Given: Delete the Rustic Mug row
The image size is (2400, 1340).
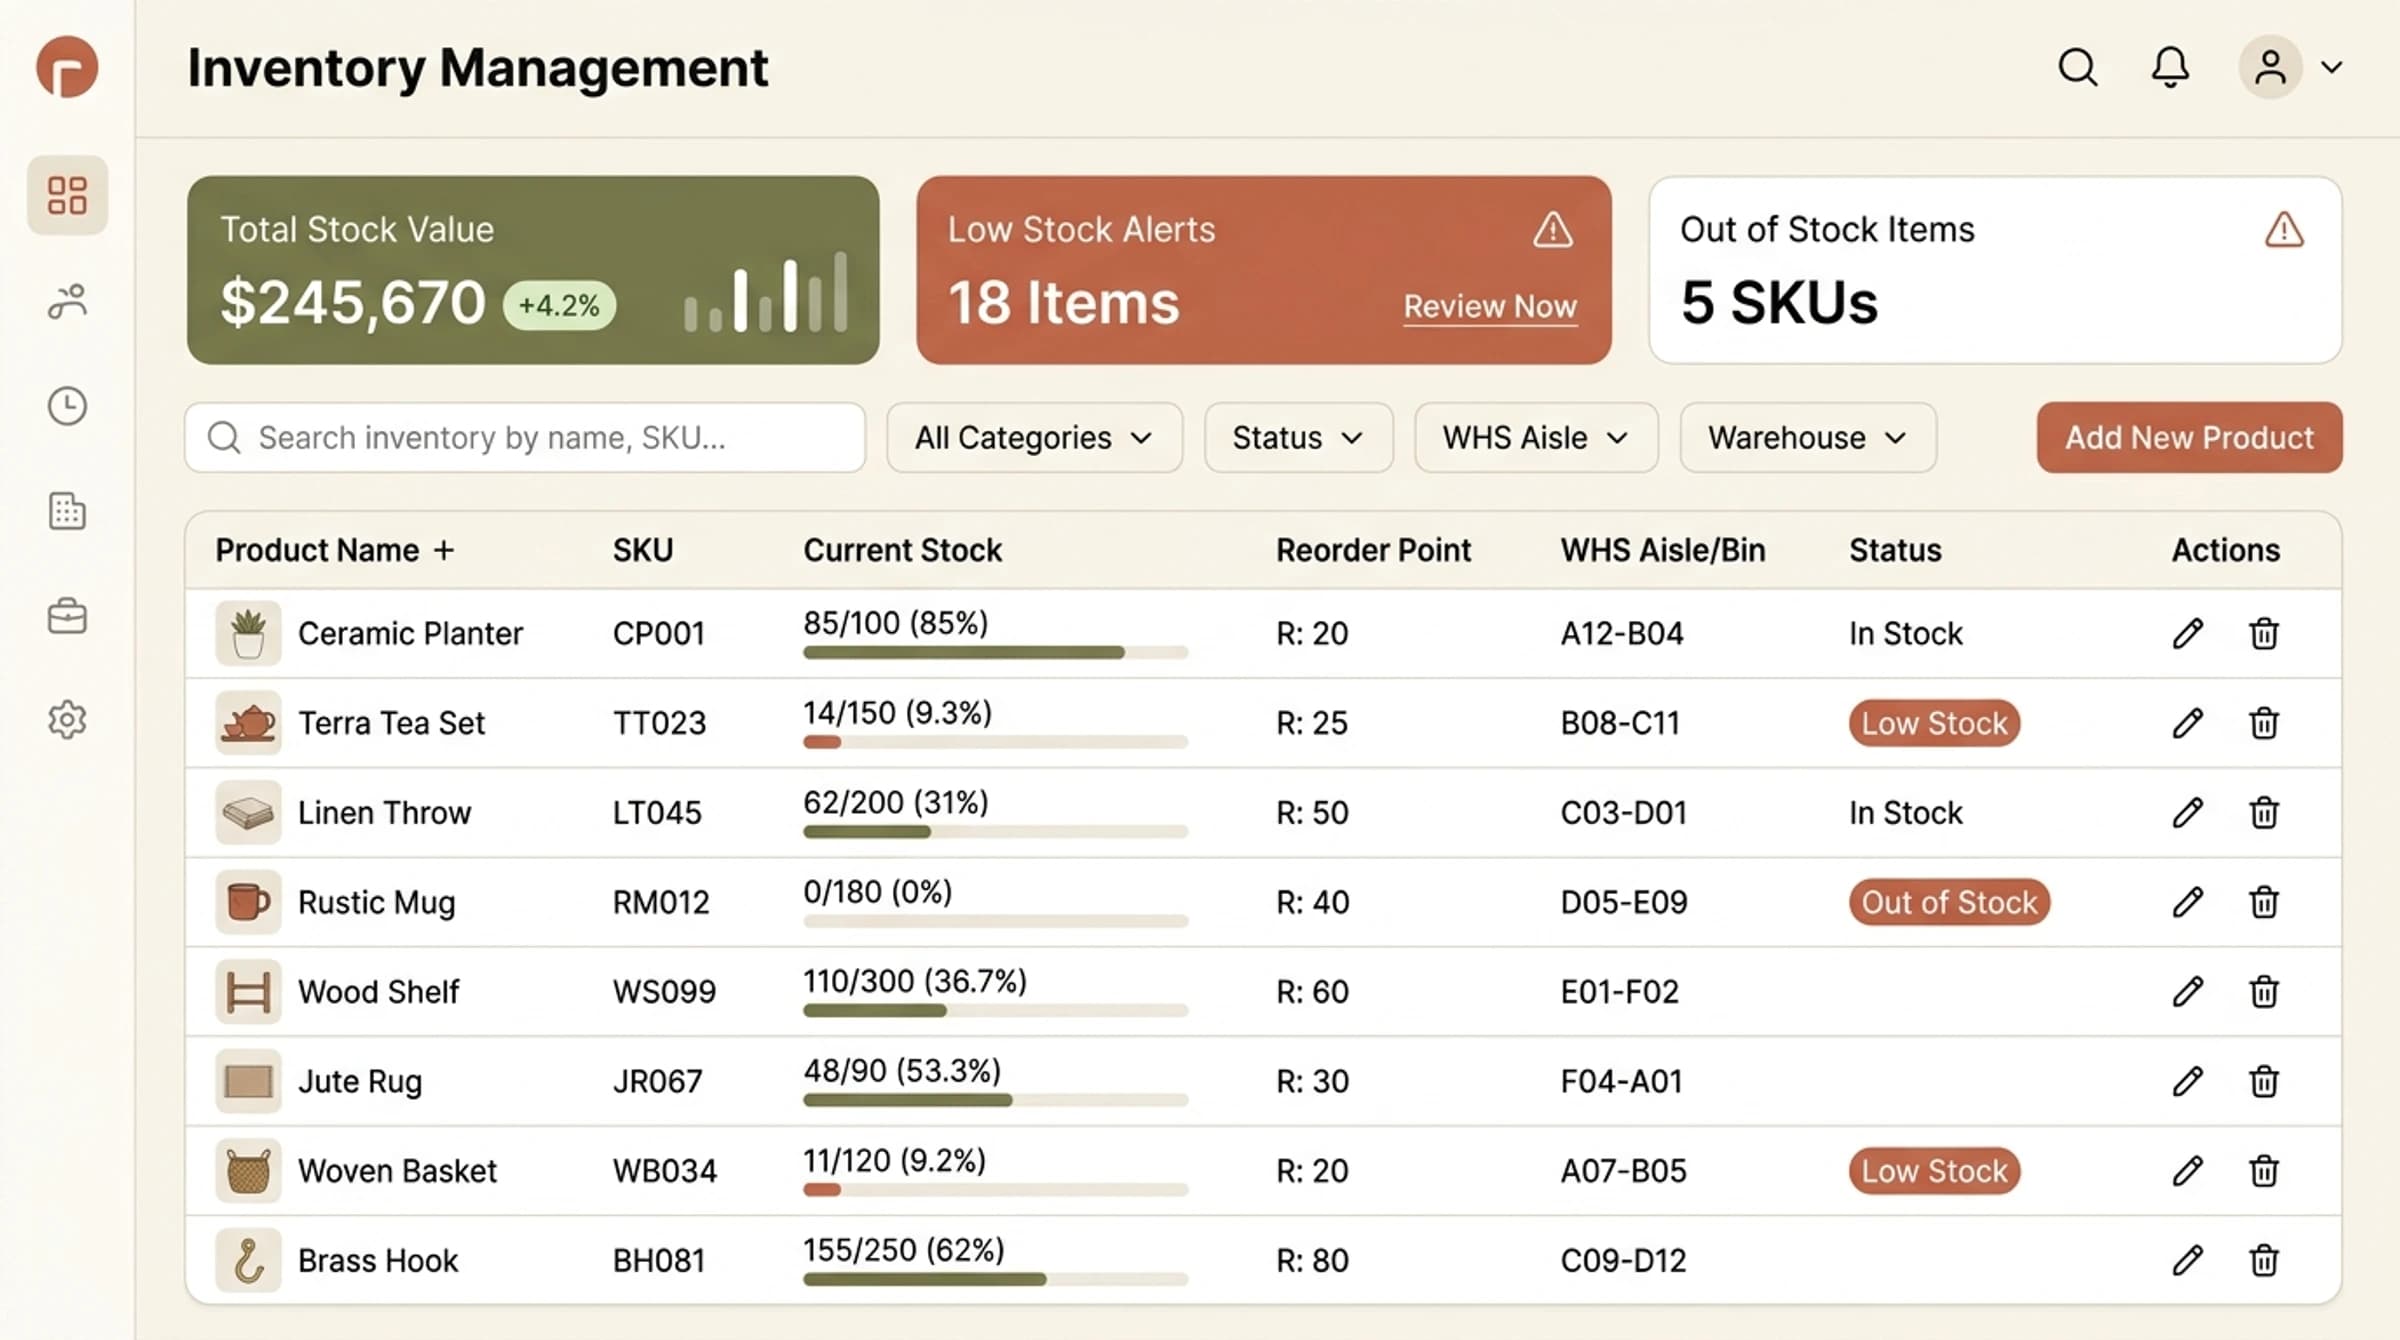Looking at the screenshot, I should pos(2264,902).
